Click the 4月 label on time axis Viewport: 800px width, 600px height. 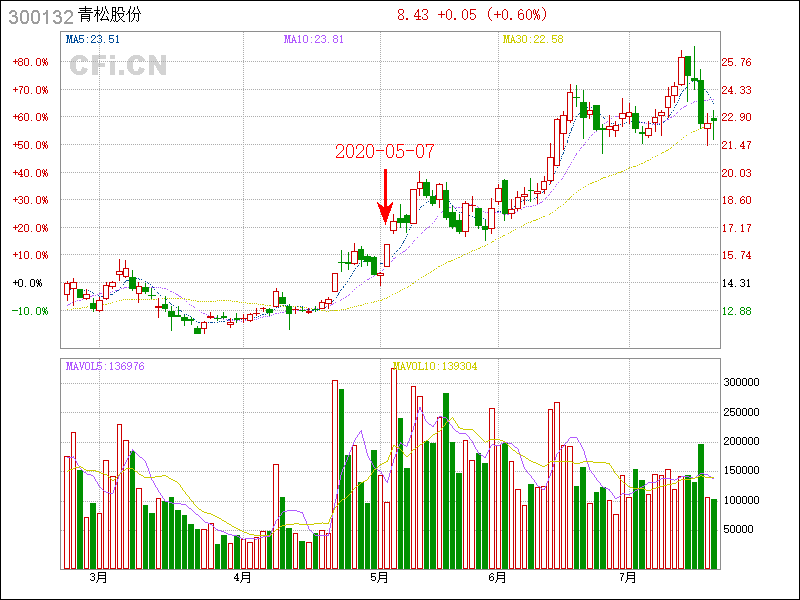241,578
